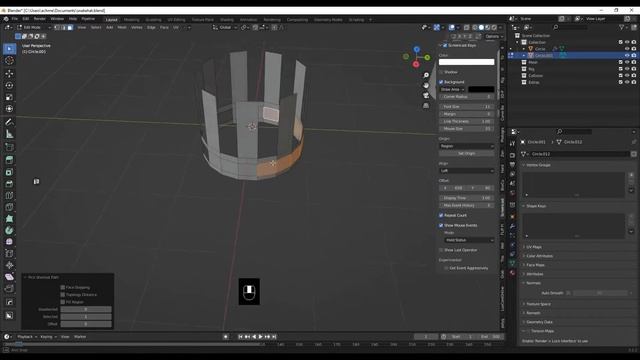Activate the Loop Cut tool

pyautogui.click(x=9, y=196)
